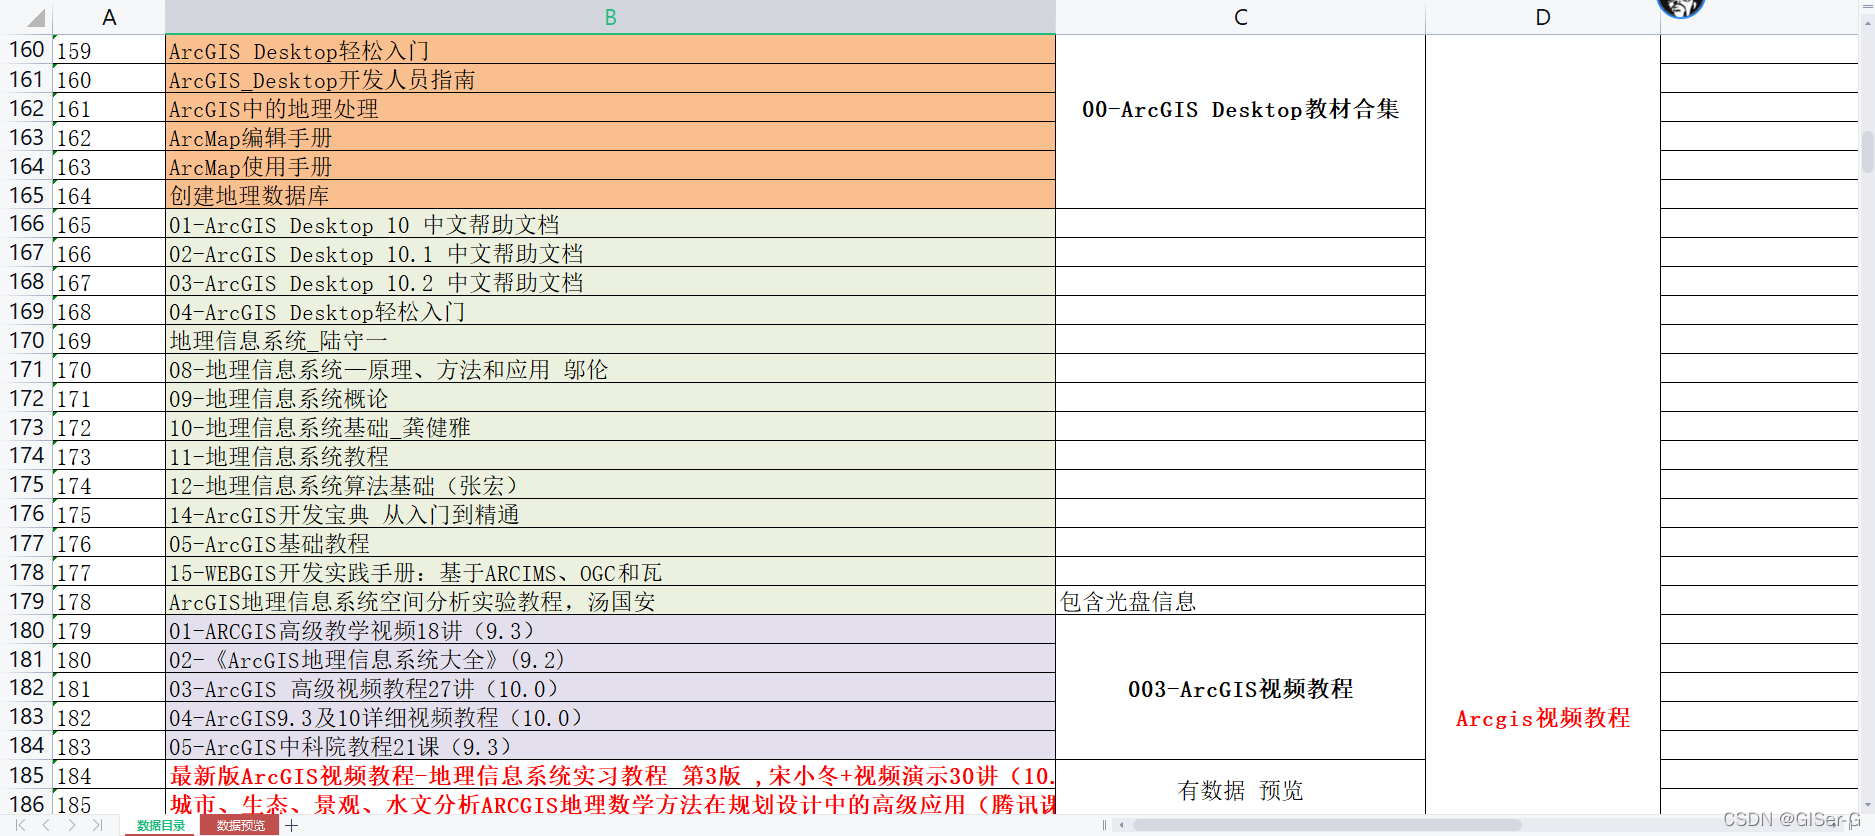
Task: Select cell '01-ARCGIS高级教学视频18讲（9.3）'
Action: [610, 630]
